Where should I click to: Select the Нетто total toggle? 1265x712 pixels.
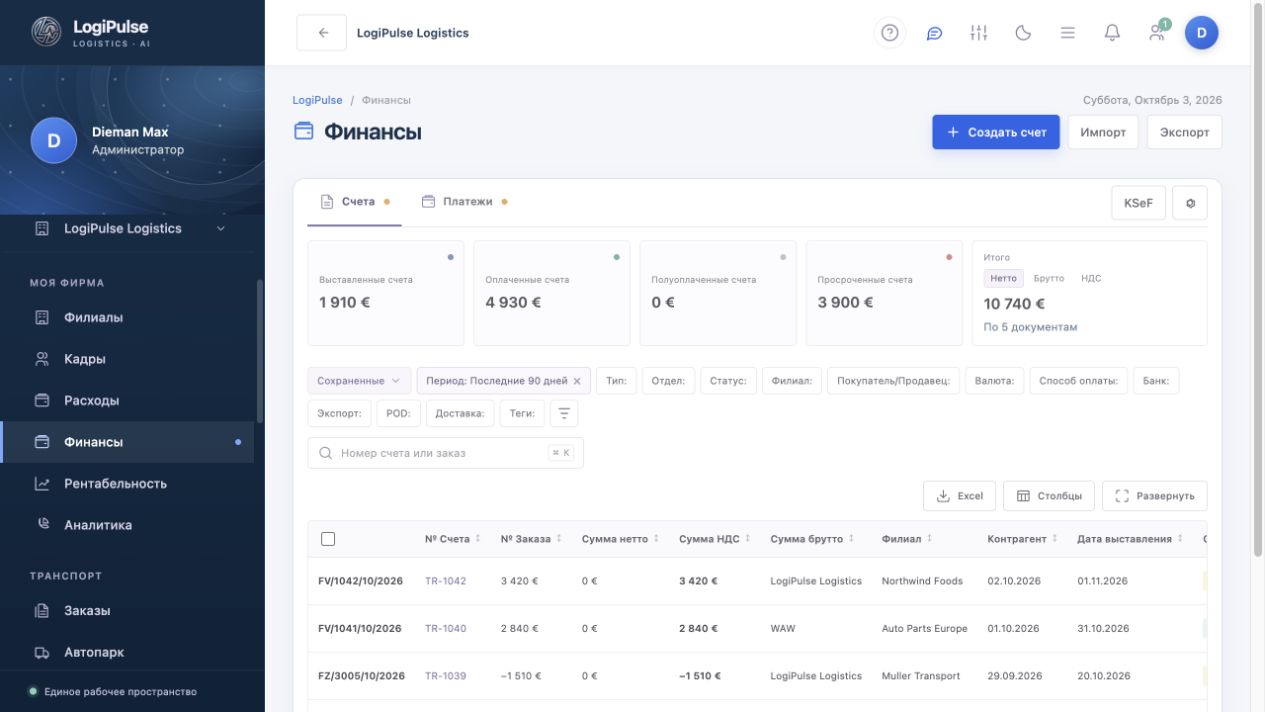1003,279
